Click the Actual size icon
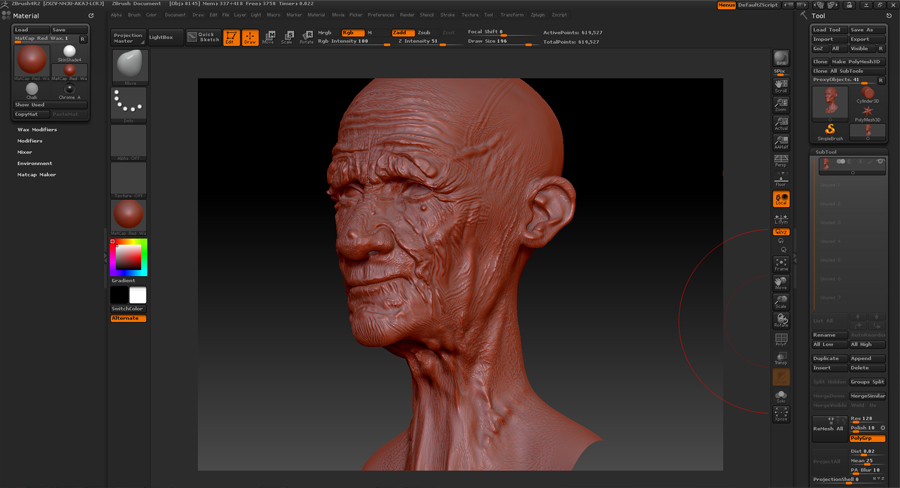Screen dimensions: 900x488 click(781, 123)
